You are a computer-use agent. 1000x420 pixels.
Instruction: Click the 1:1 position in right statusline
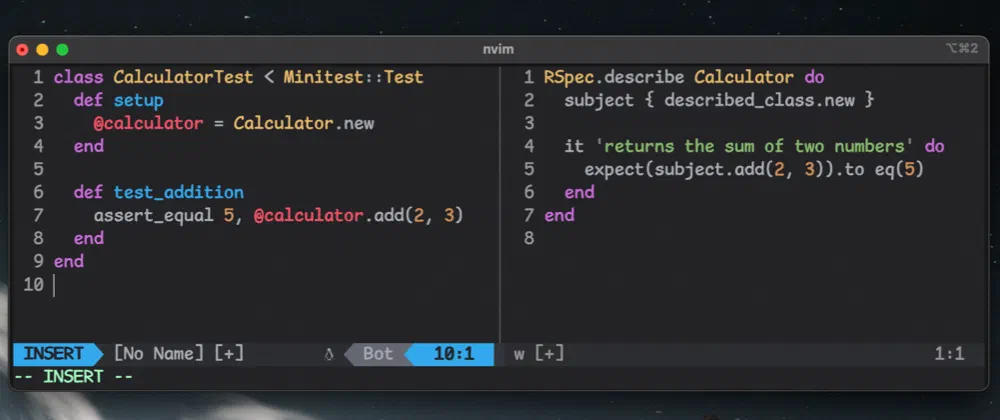(x=949, y=354)
